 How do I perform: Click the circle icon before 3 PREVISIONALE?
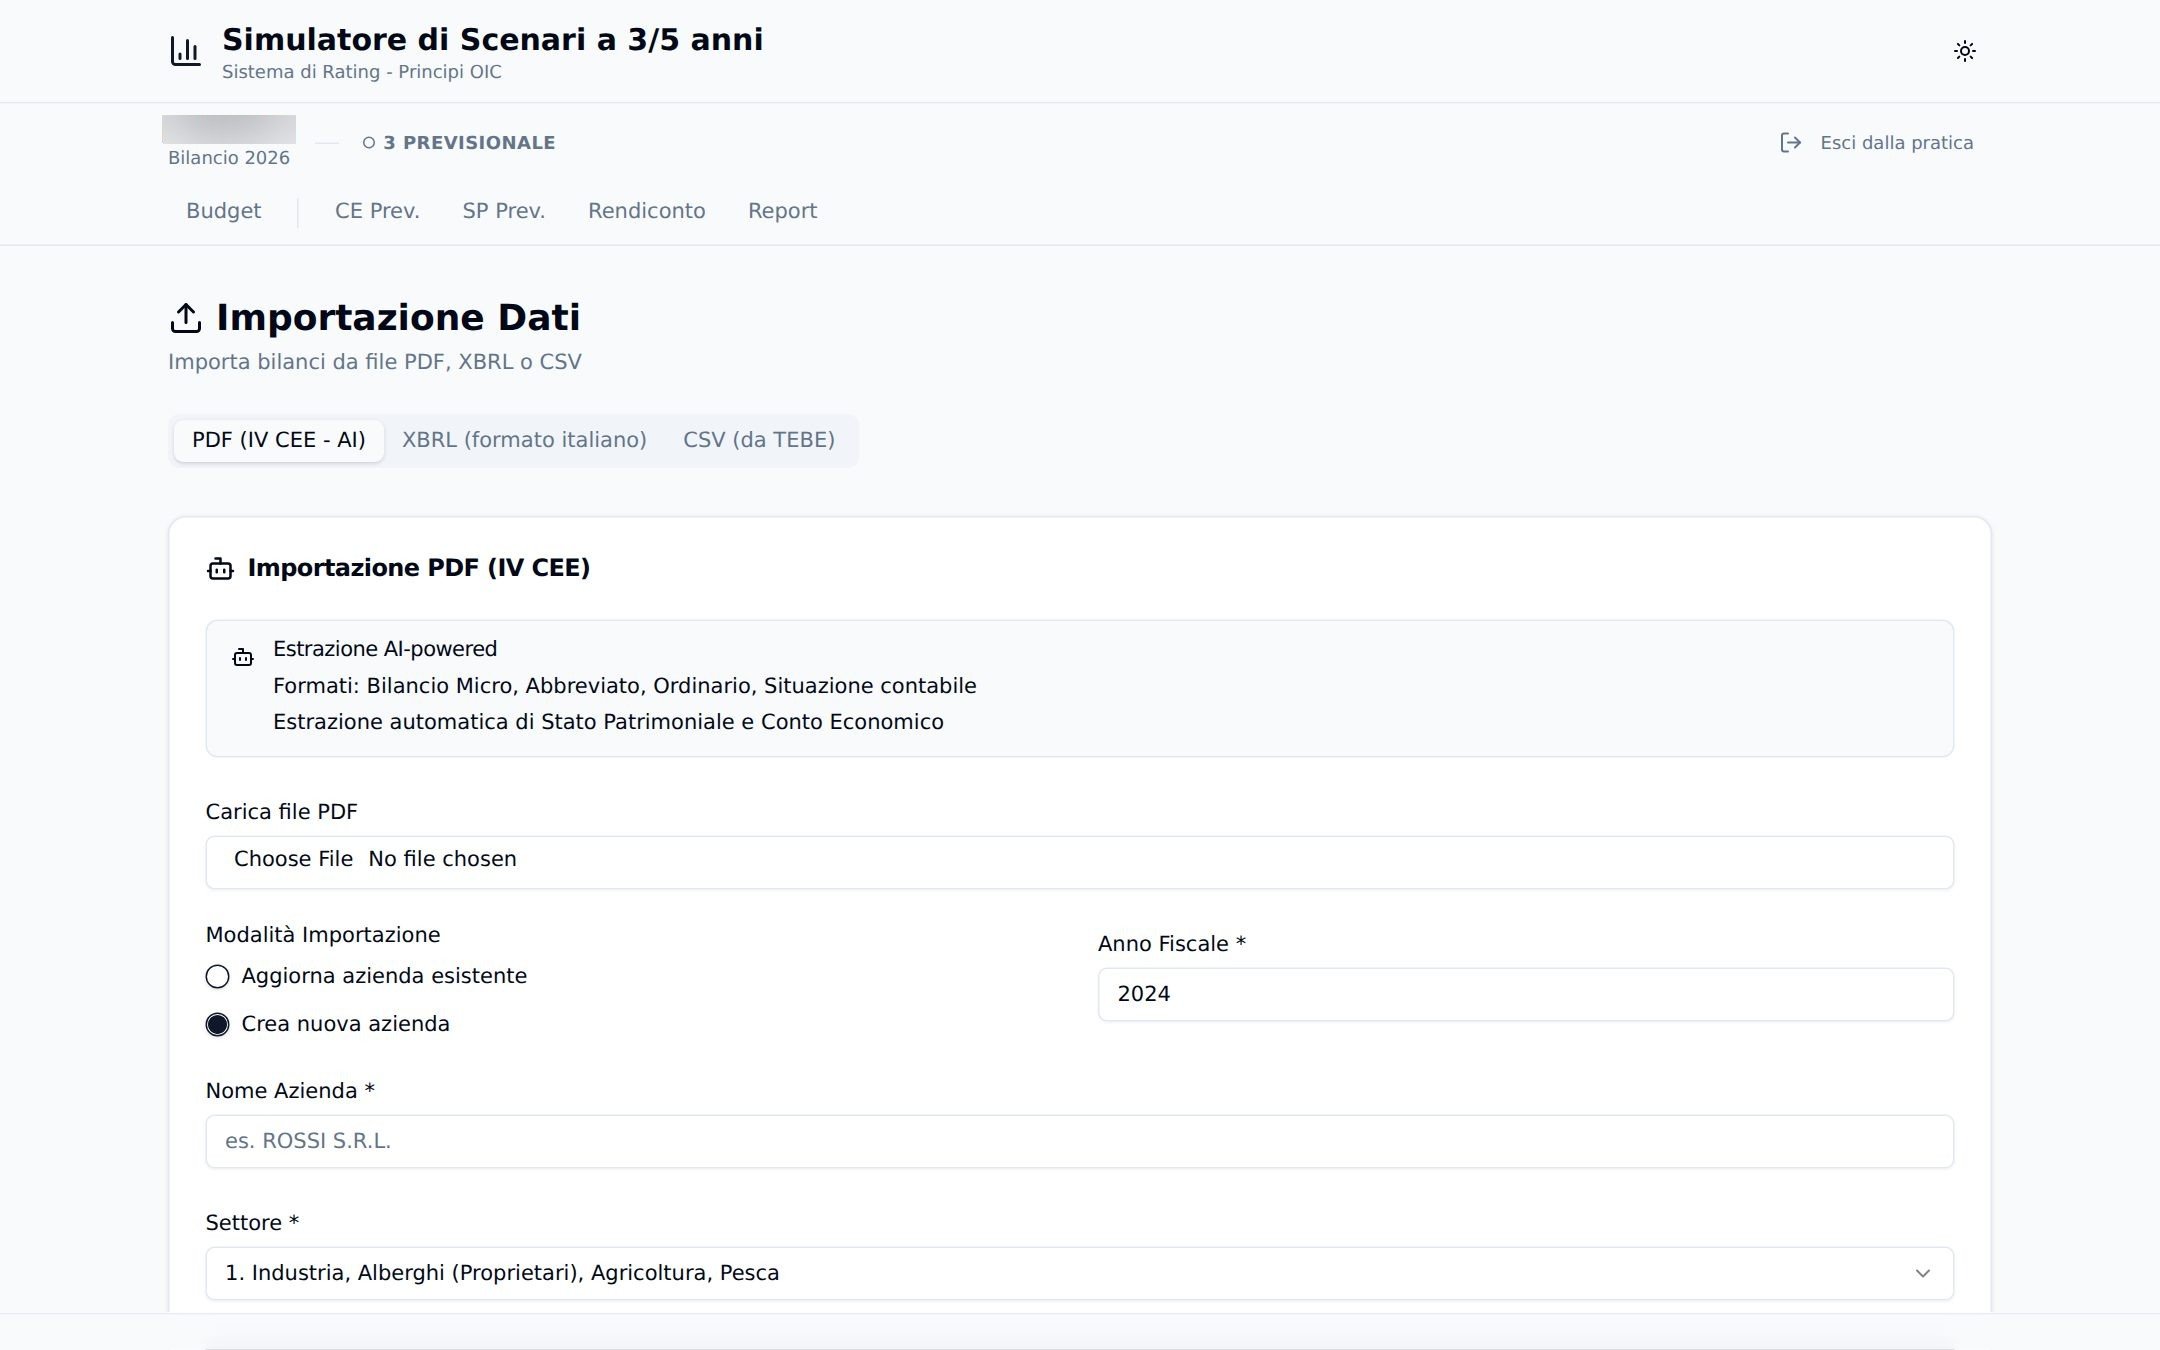click(x=369, y=143)
